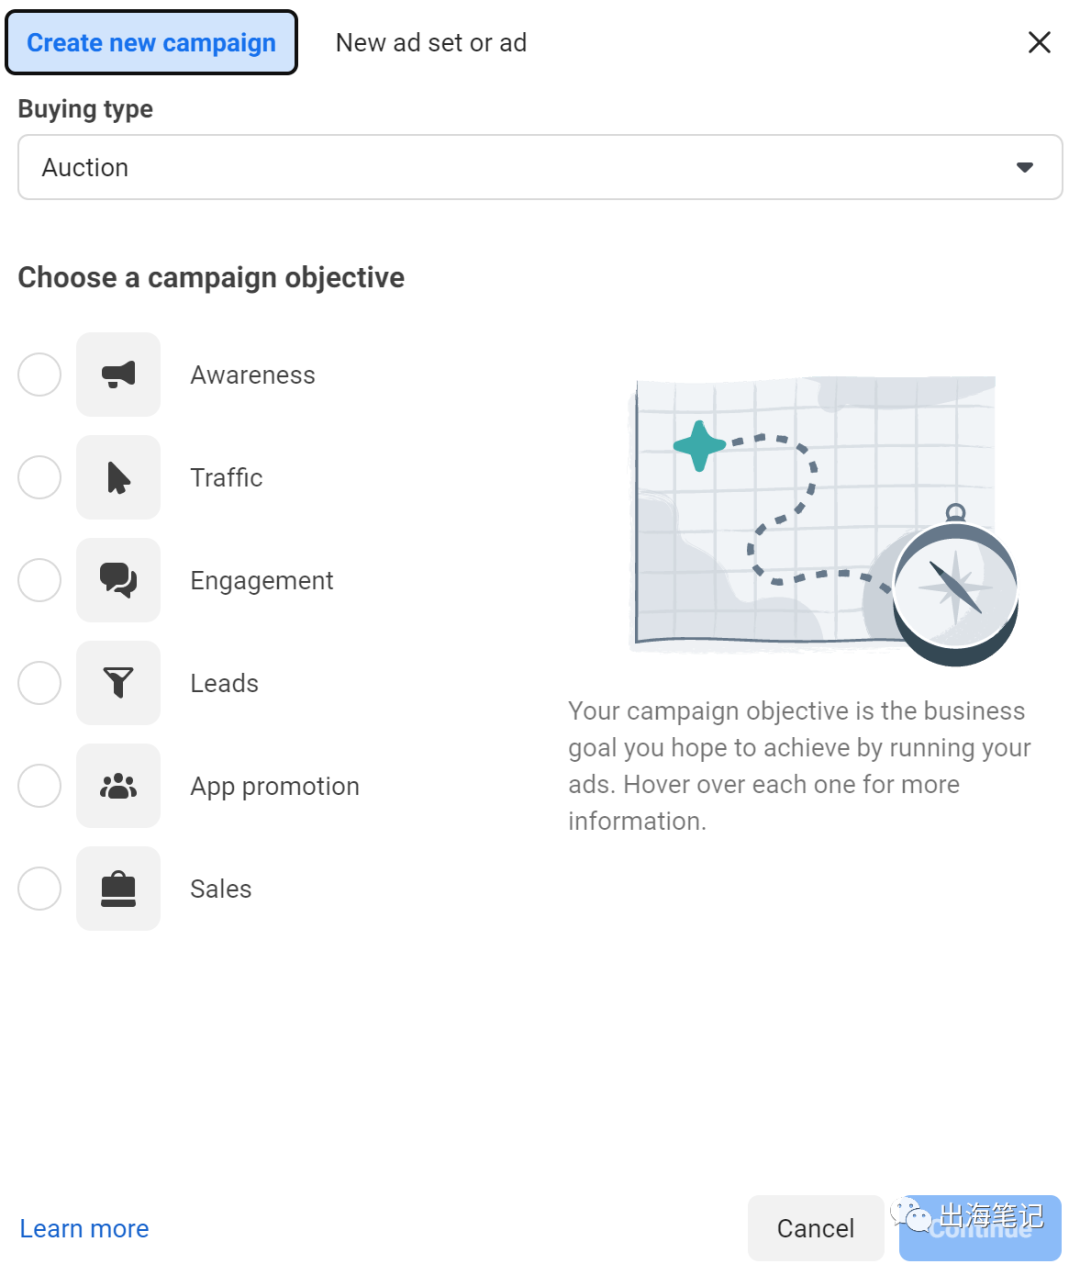
Task: Open the Buying type Auction dropdown
Action: pyautogui.click(x=540, y=167)
